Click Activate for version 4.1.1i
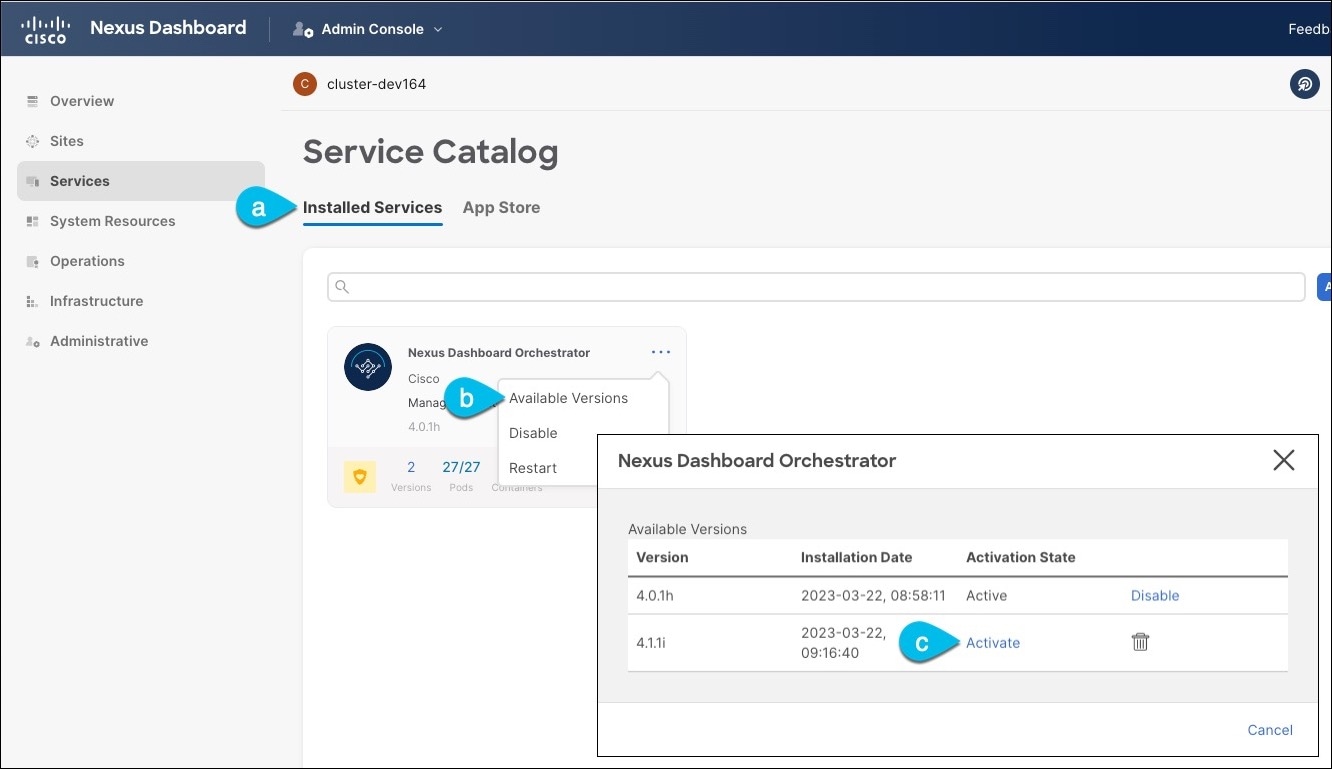The width and height of the screenshot is (1332, 769). click(993, 643)
